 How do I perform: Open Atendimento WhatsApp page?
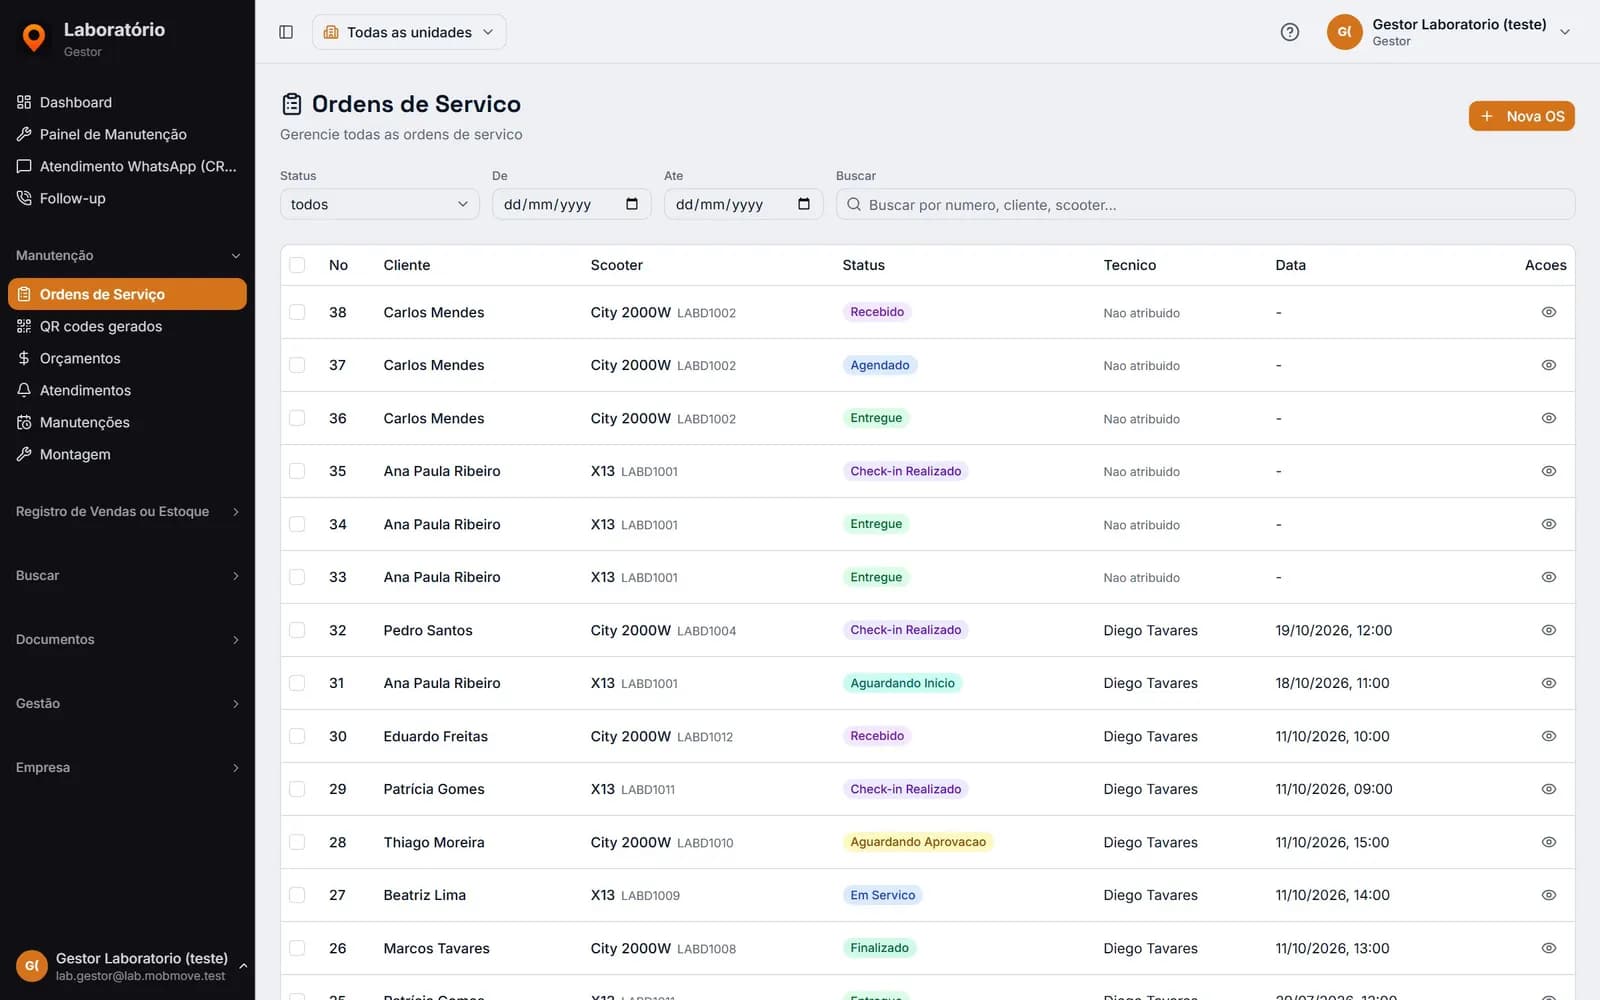tap(127, 166)
